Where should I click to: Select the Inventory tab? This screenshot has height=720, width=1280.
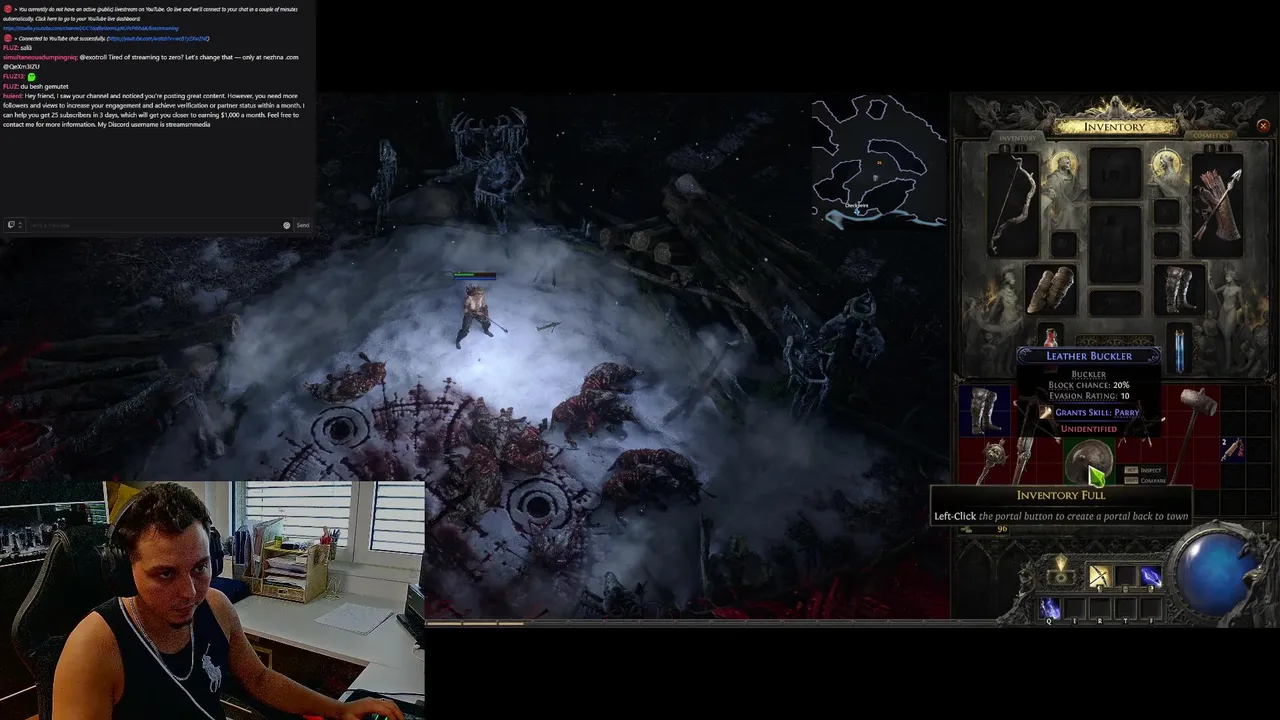coord(1018,137)
